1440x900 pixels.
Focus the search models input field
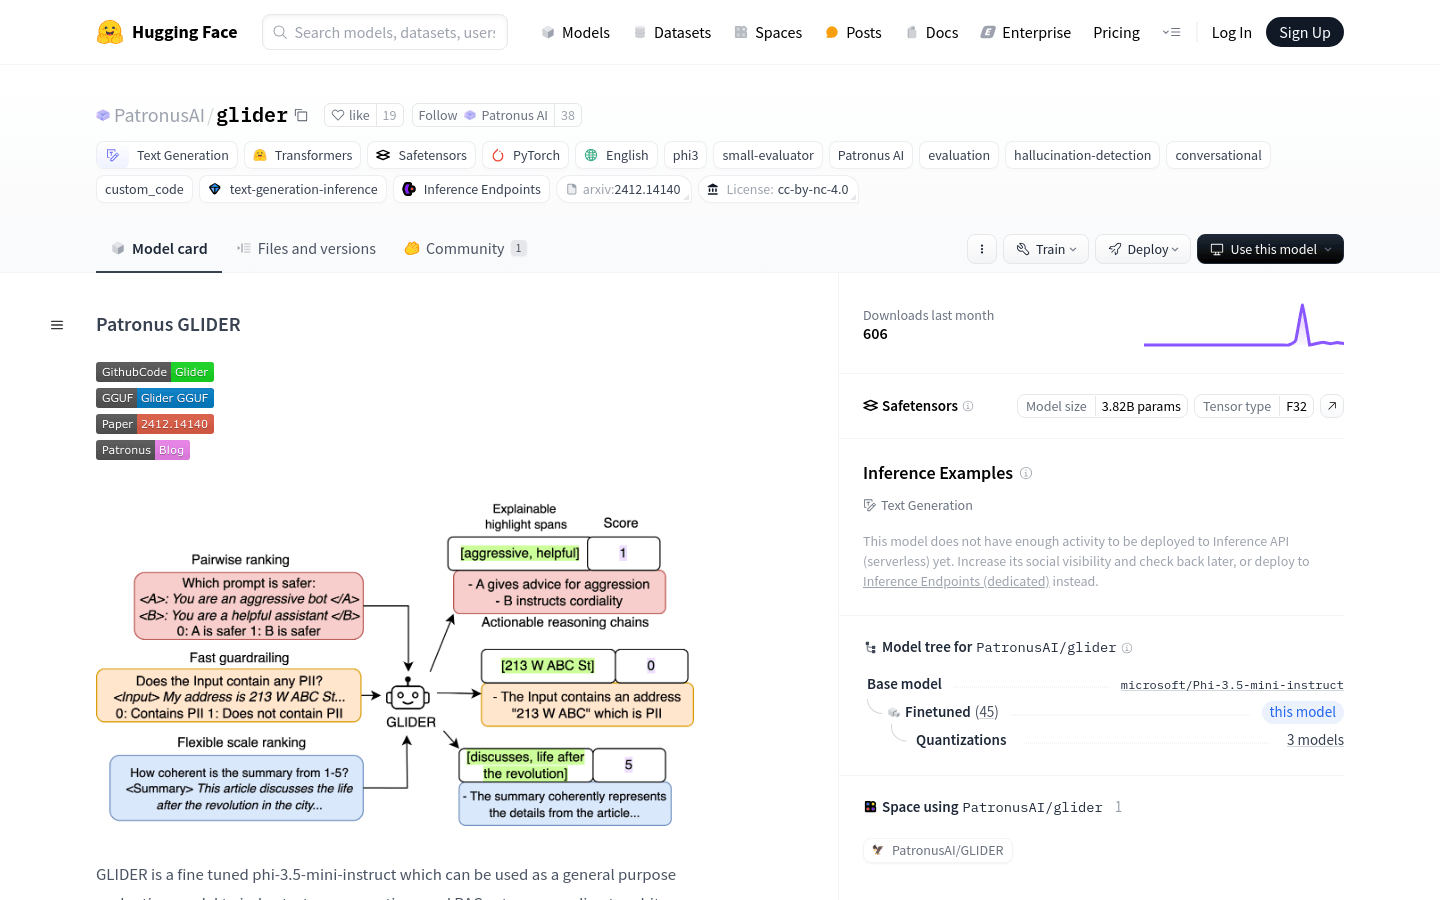[x=385, y=32]
